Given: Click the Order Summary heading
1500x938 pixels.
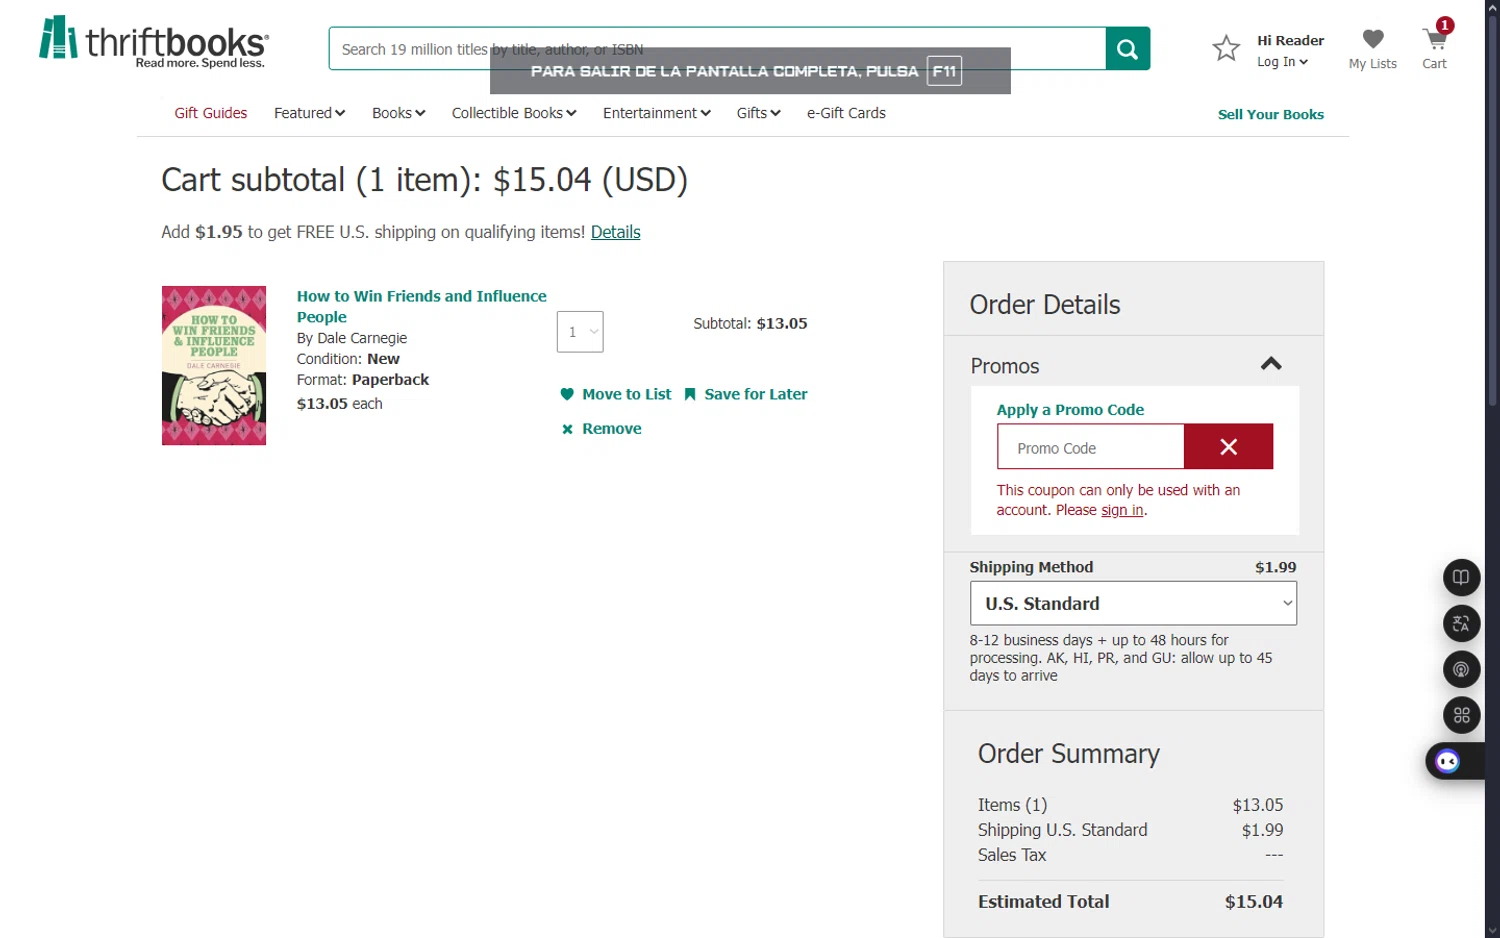Looking at the screenshot, I should tap(1069, 754).
